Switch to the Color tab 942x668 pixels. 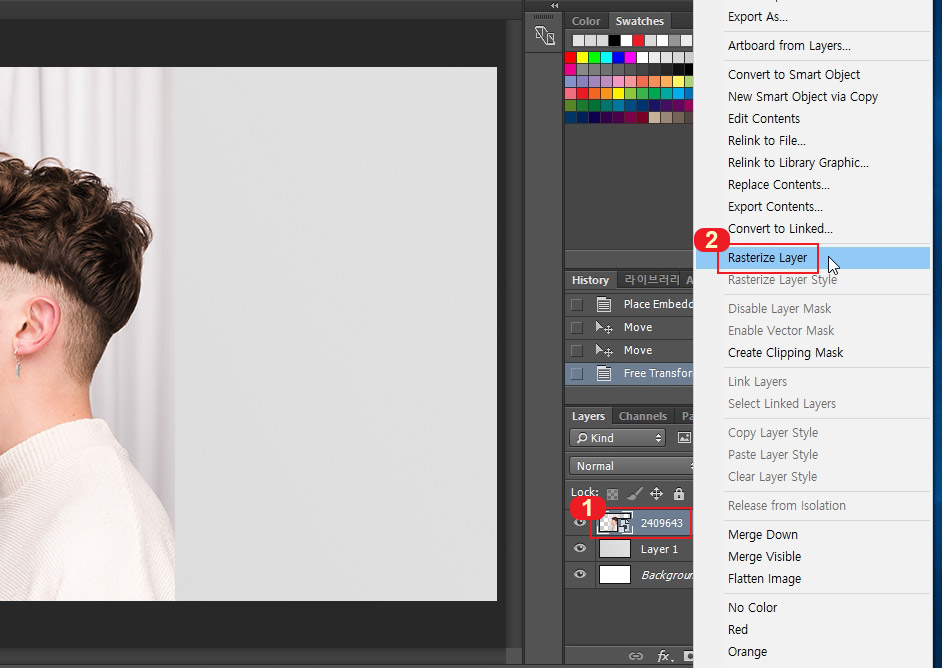coord(586,21)
